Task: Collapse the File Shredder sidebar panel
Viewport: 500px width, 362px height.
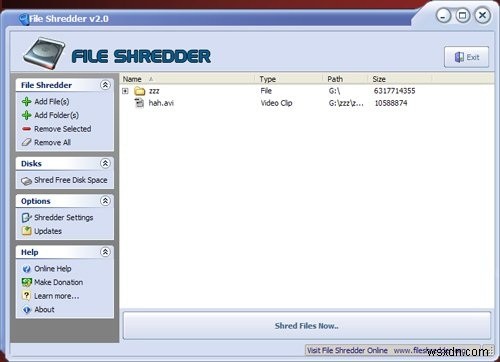Action: (105, 85)
